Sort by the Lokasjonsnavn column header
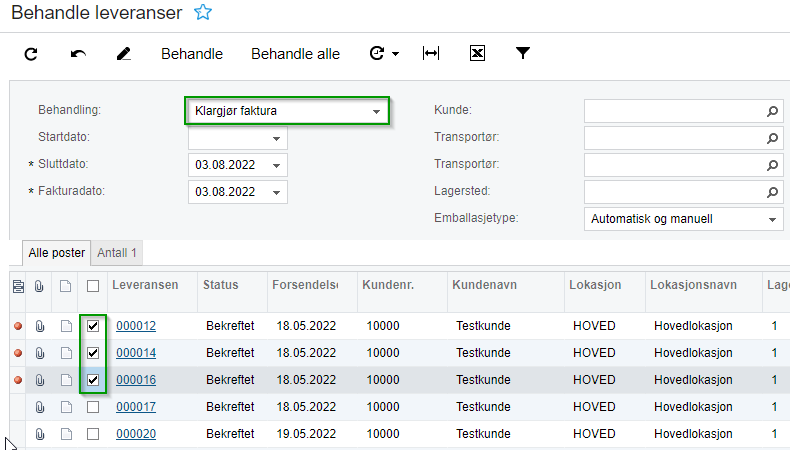Image resolution: width=790 pixels, height=450 pixels. click(x=693, y=285)
